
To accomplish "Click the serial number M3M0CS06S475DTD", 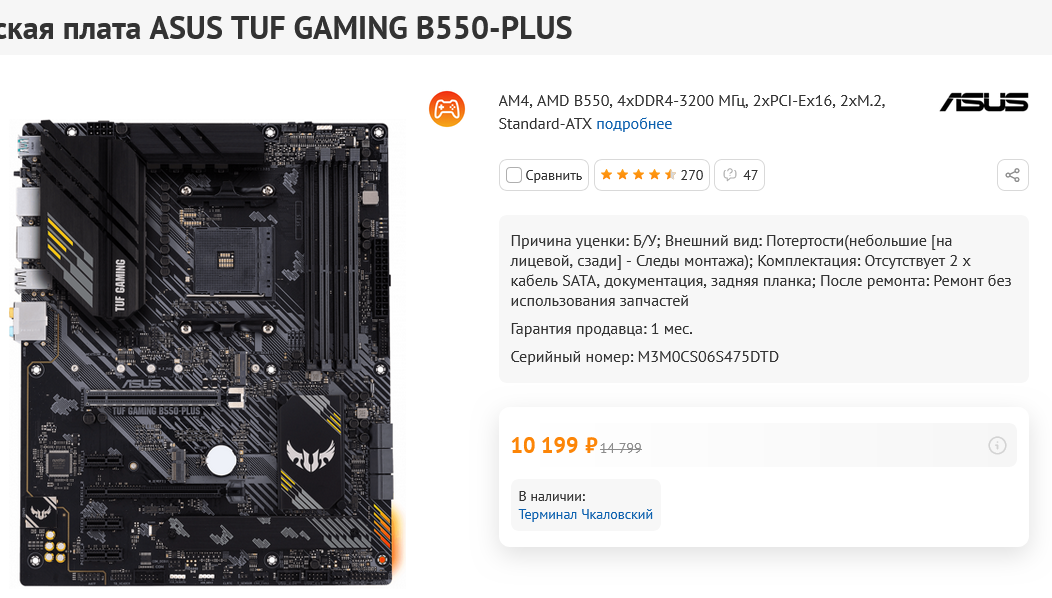I will [x=708, y=356].
